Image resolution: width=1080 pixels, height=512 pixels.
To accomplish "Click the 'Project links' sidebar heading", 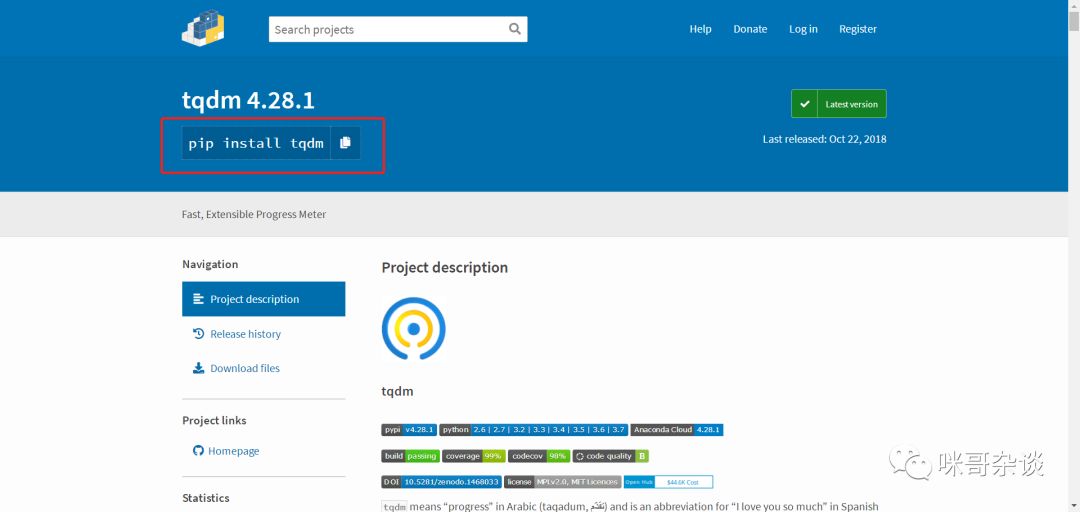I will point(214,420).
